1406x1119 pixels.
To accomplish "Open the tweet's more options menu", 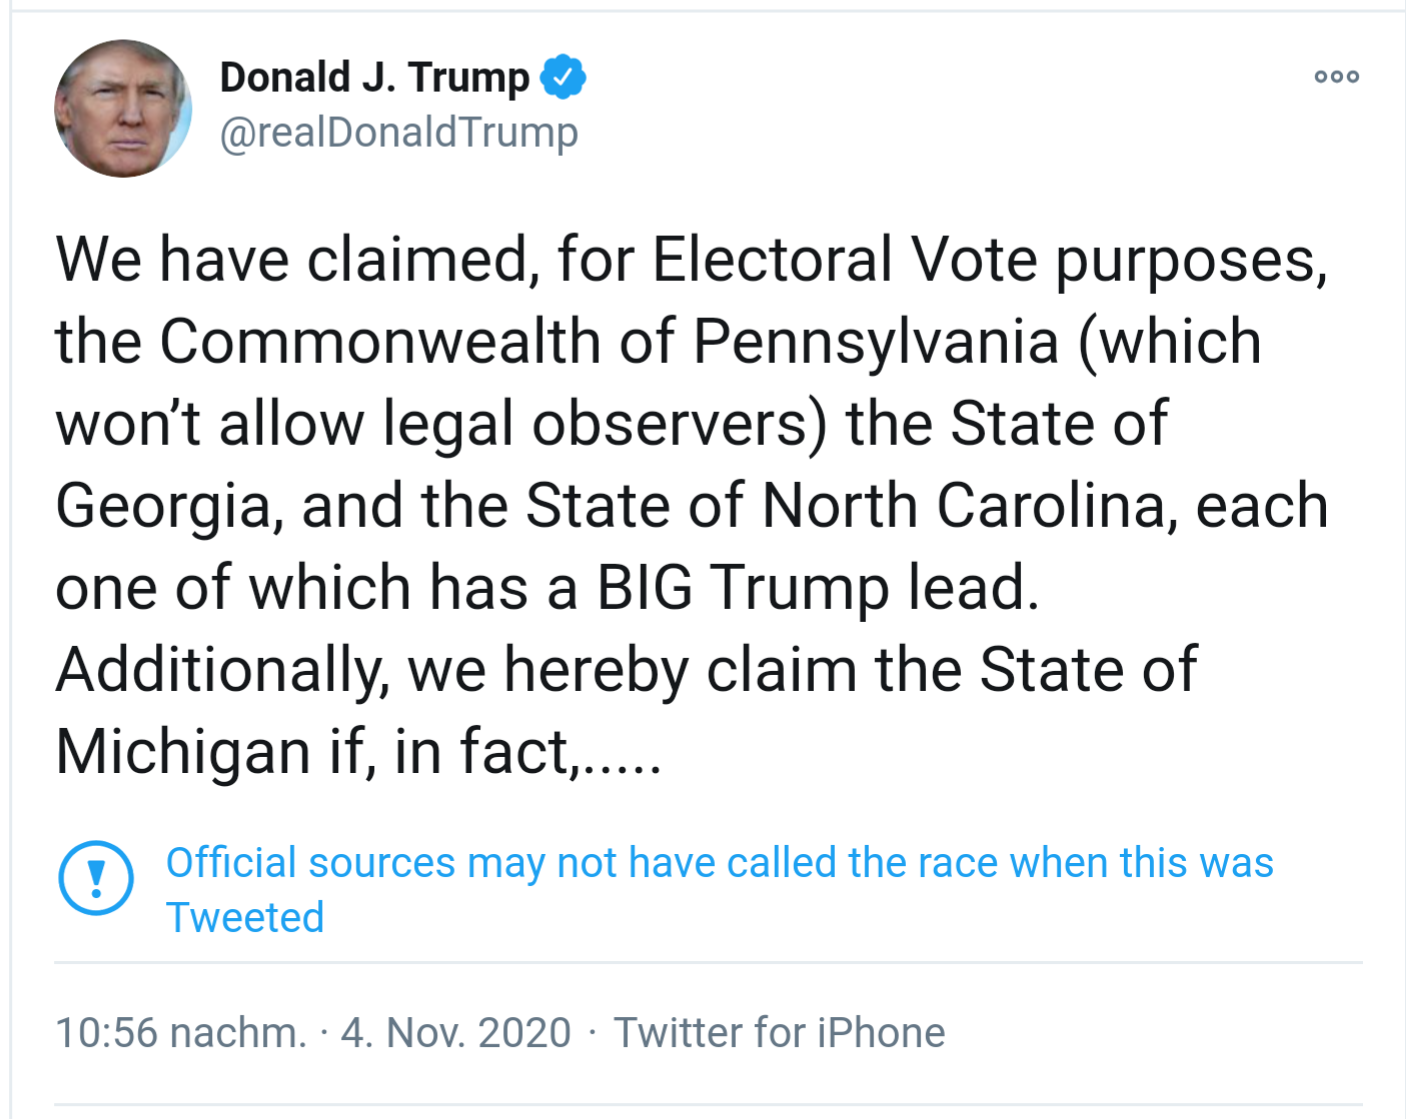I will [x=1336, y=77].
